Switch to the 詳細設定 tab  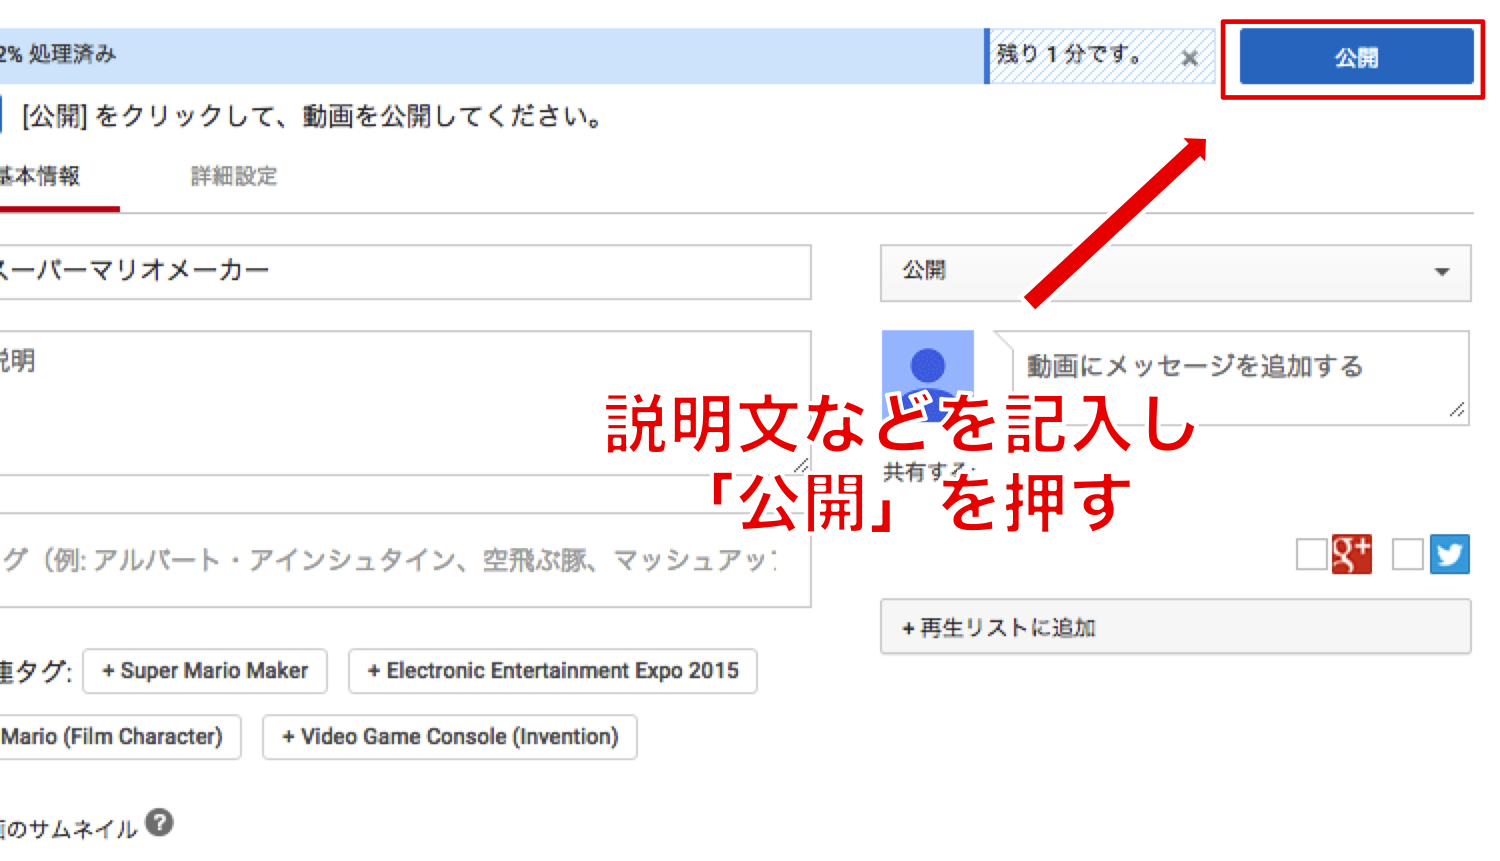point(232,176)
